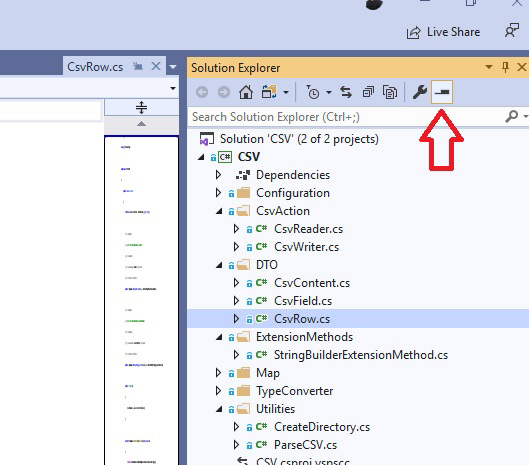This screenshot has height=465, width=529.
Task: Select the ParseCSV.cs file
Action: [305, 445]
